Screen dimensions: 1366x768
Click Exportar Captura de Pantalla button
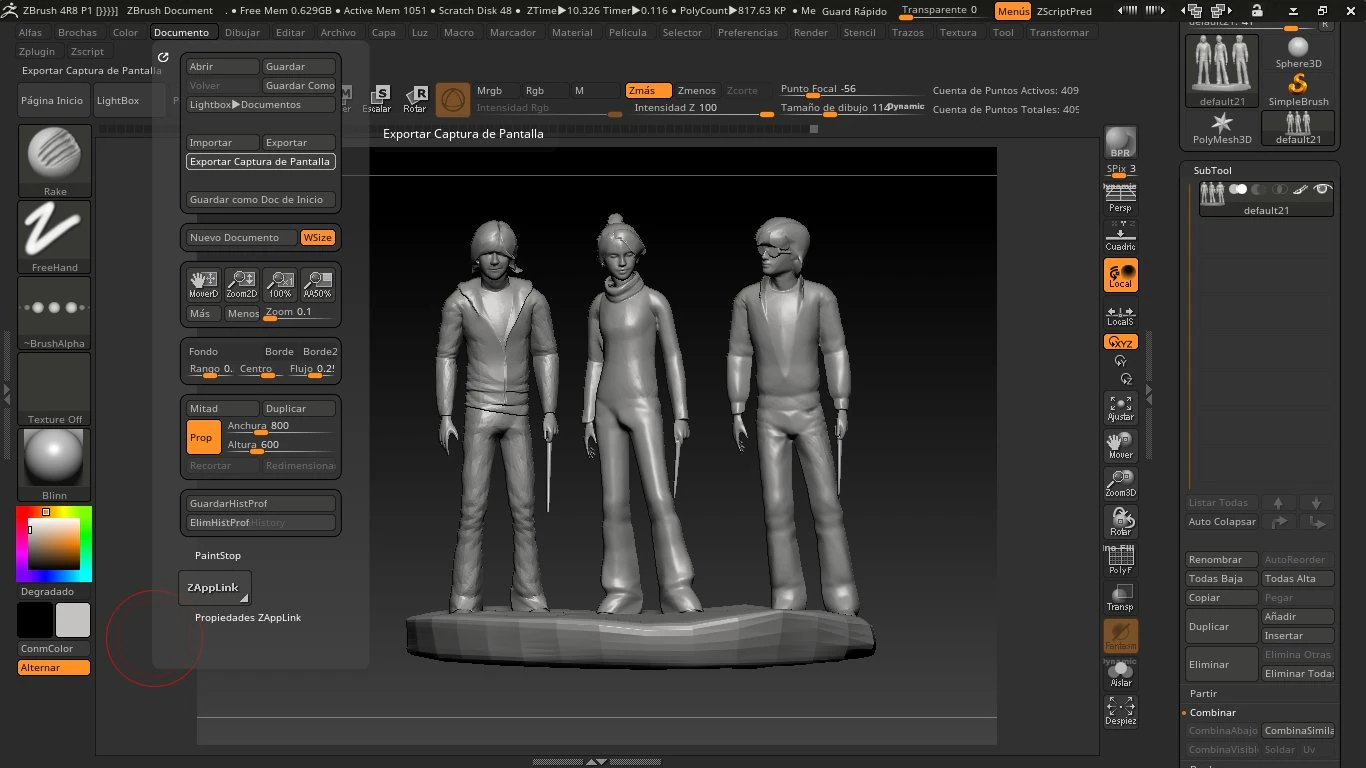260,161
